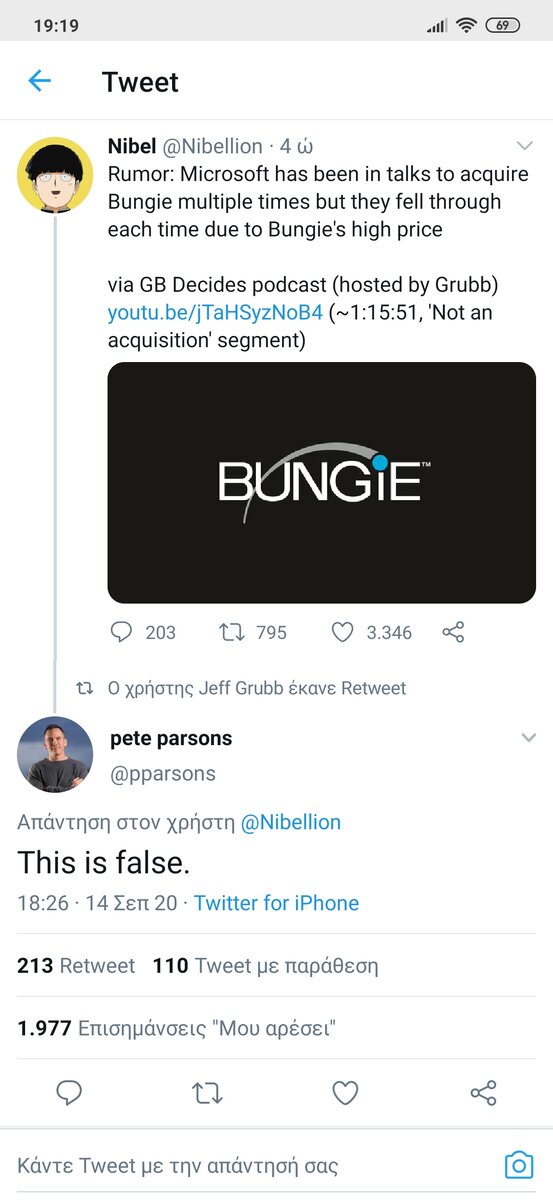553x1200 pixels.
Task: Open the @Nibellion mention link
Action: [291, 822]
